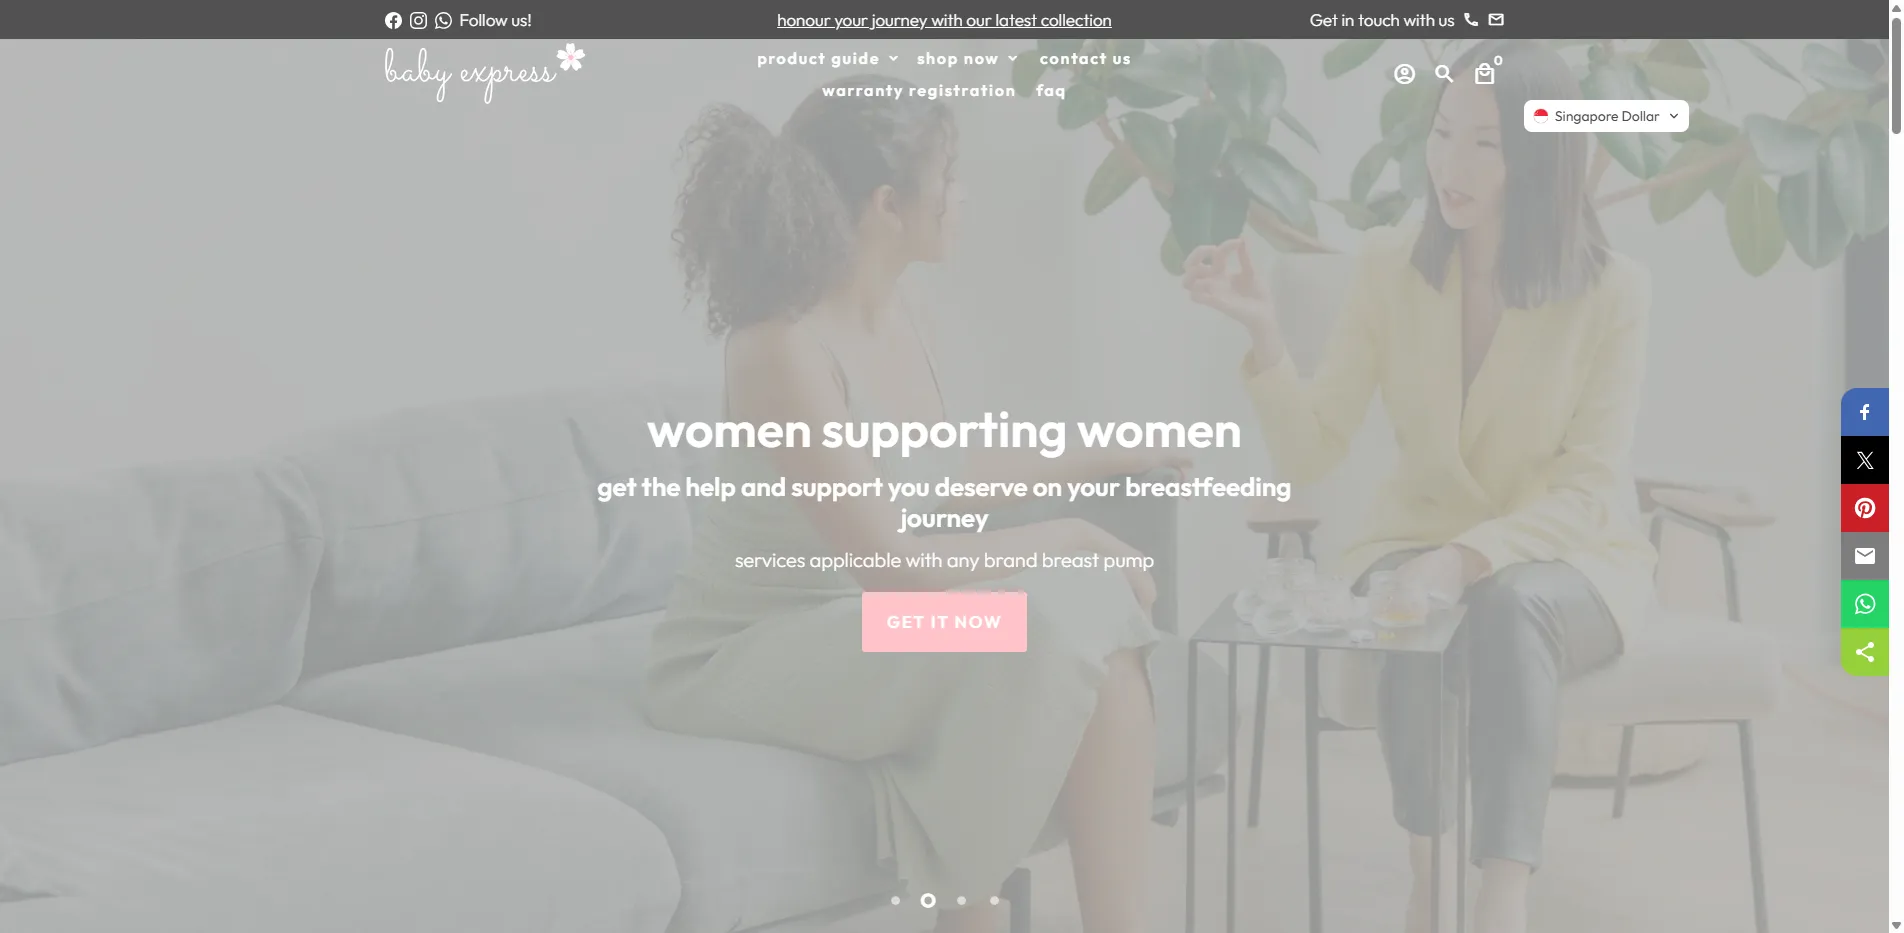Open the user account icon

pyautogui.click(x=1404, y=74)
